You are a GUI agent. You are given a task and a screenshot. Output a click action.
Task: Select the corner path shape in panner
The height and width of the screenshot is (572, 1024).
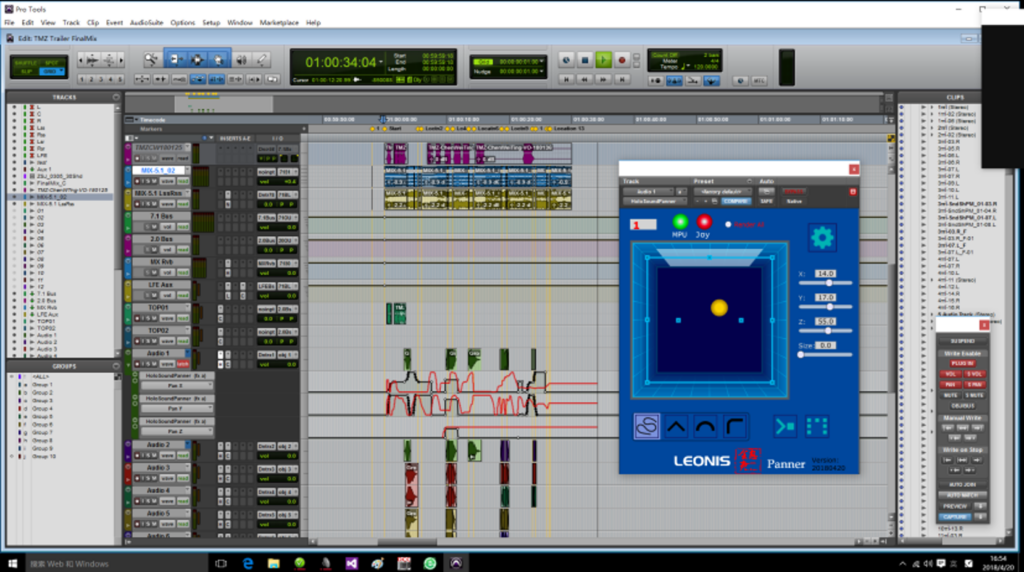735,426
